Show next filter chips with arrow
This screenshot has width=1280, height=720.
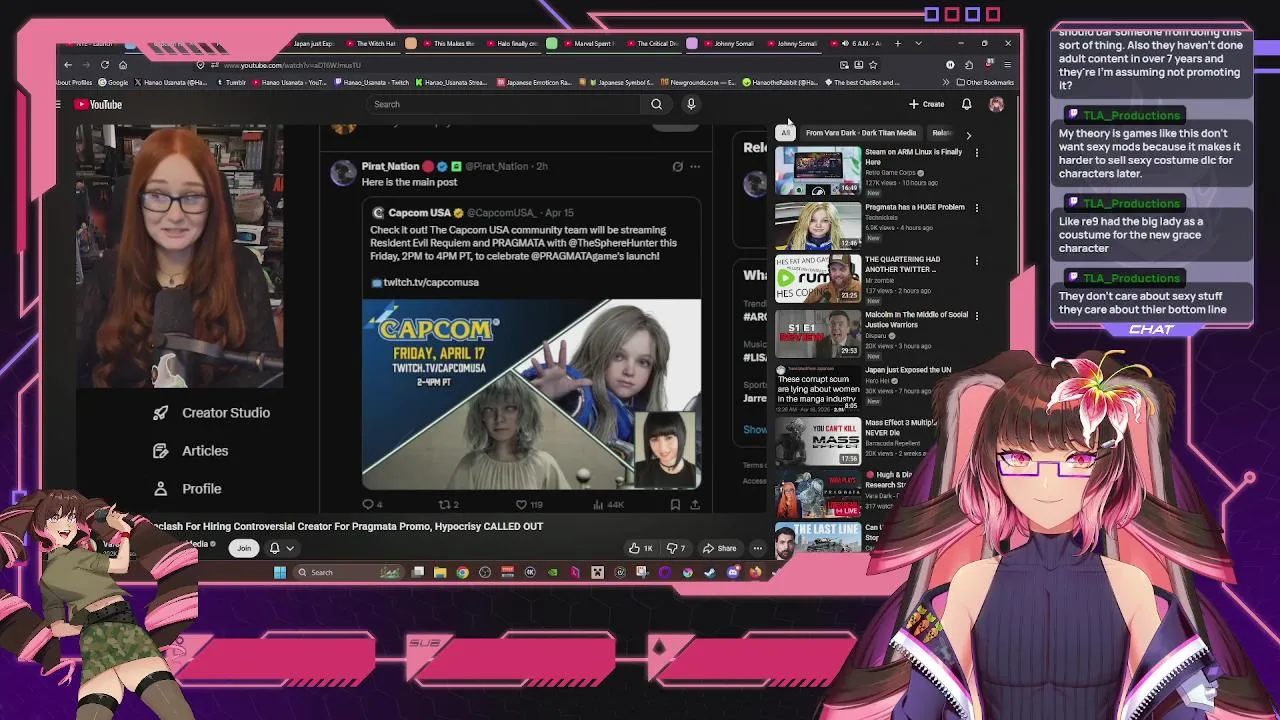968,134
